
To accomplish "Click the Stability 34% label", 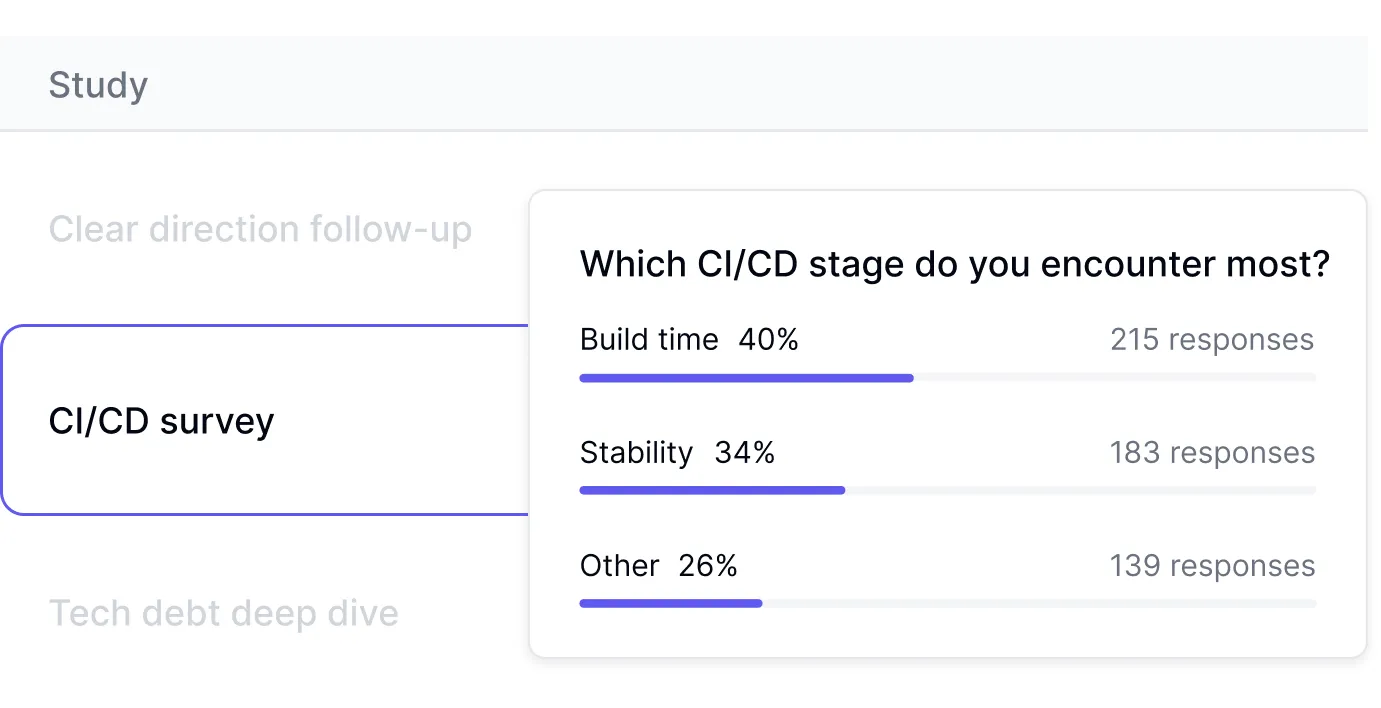I will click(677, 453).
